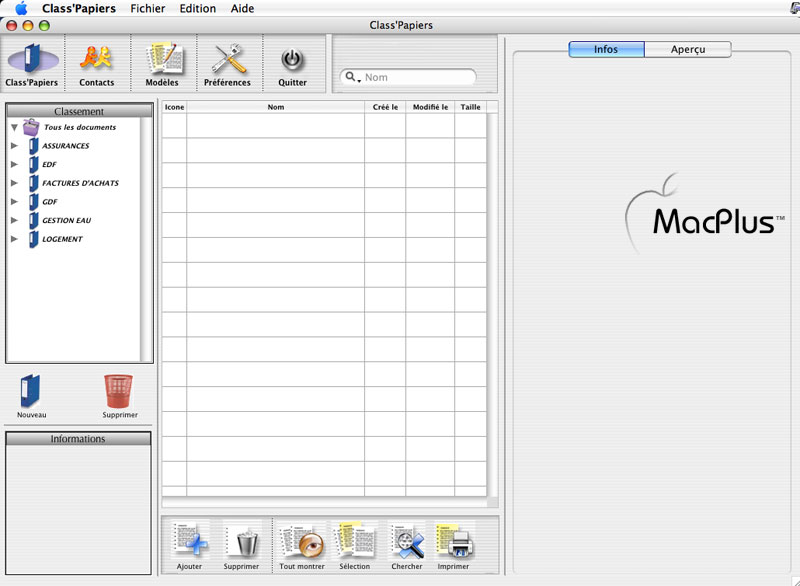Sort by the Modifié le column header
The width and height of the screenshot is (800, 586).
430,107
